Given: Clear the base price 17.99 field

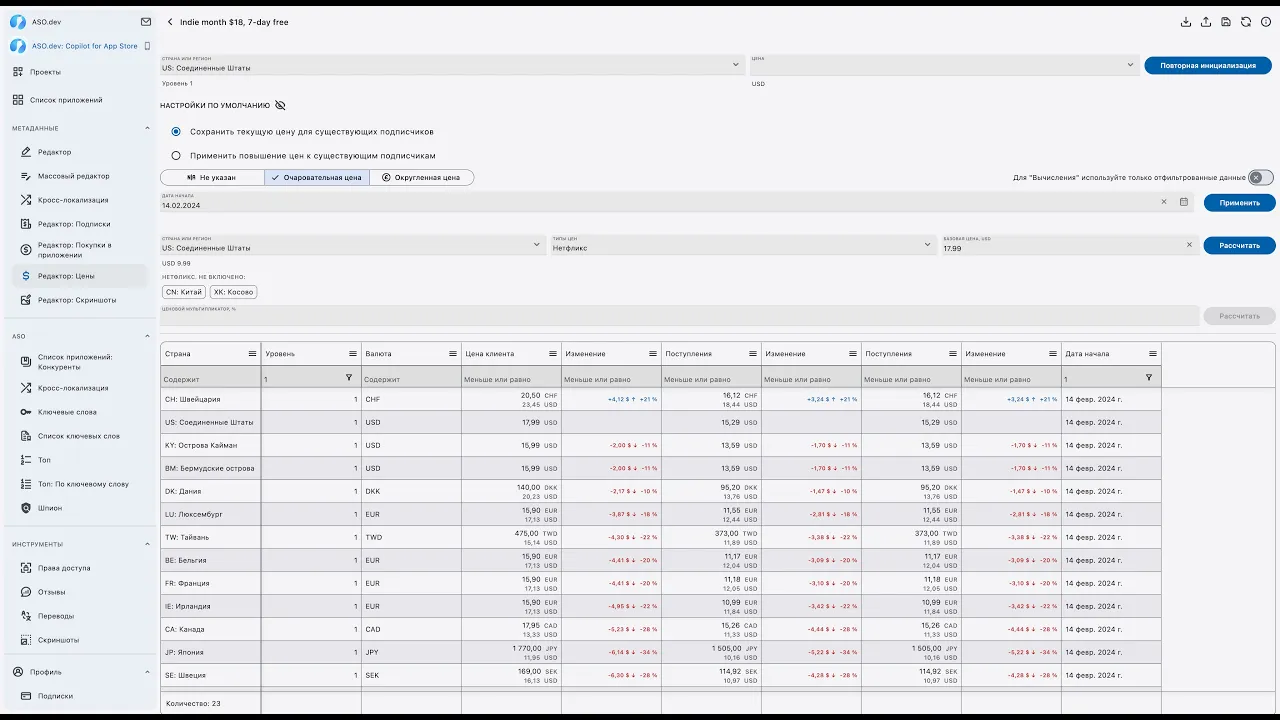Looking at the screenshot, I should pos(1190,245).
